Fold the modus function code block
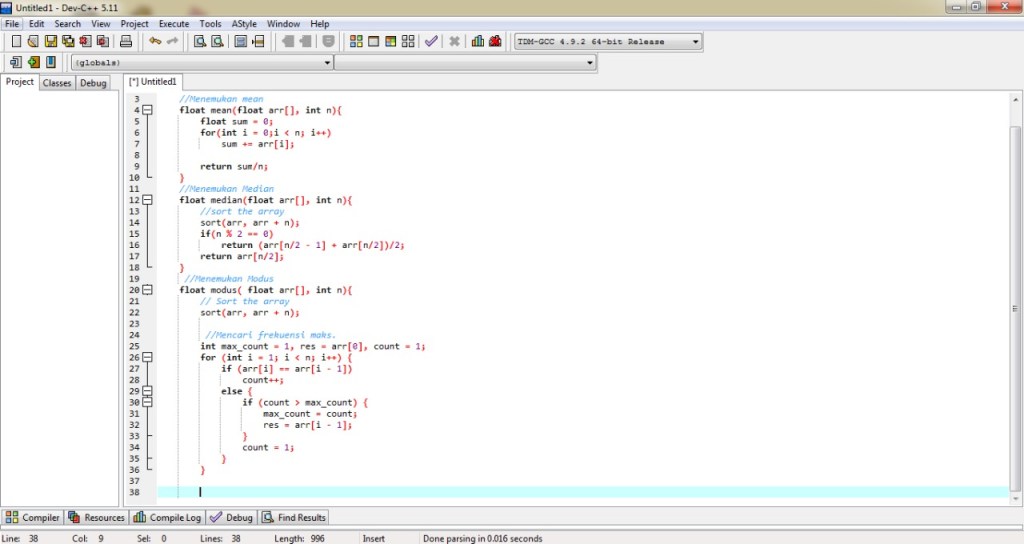 [x=147, y=290]
